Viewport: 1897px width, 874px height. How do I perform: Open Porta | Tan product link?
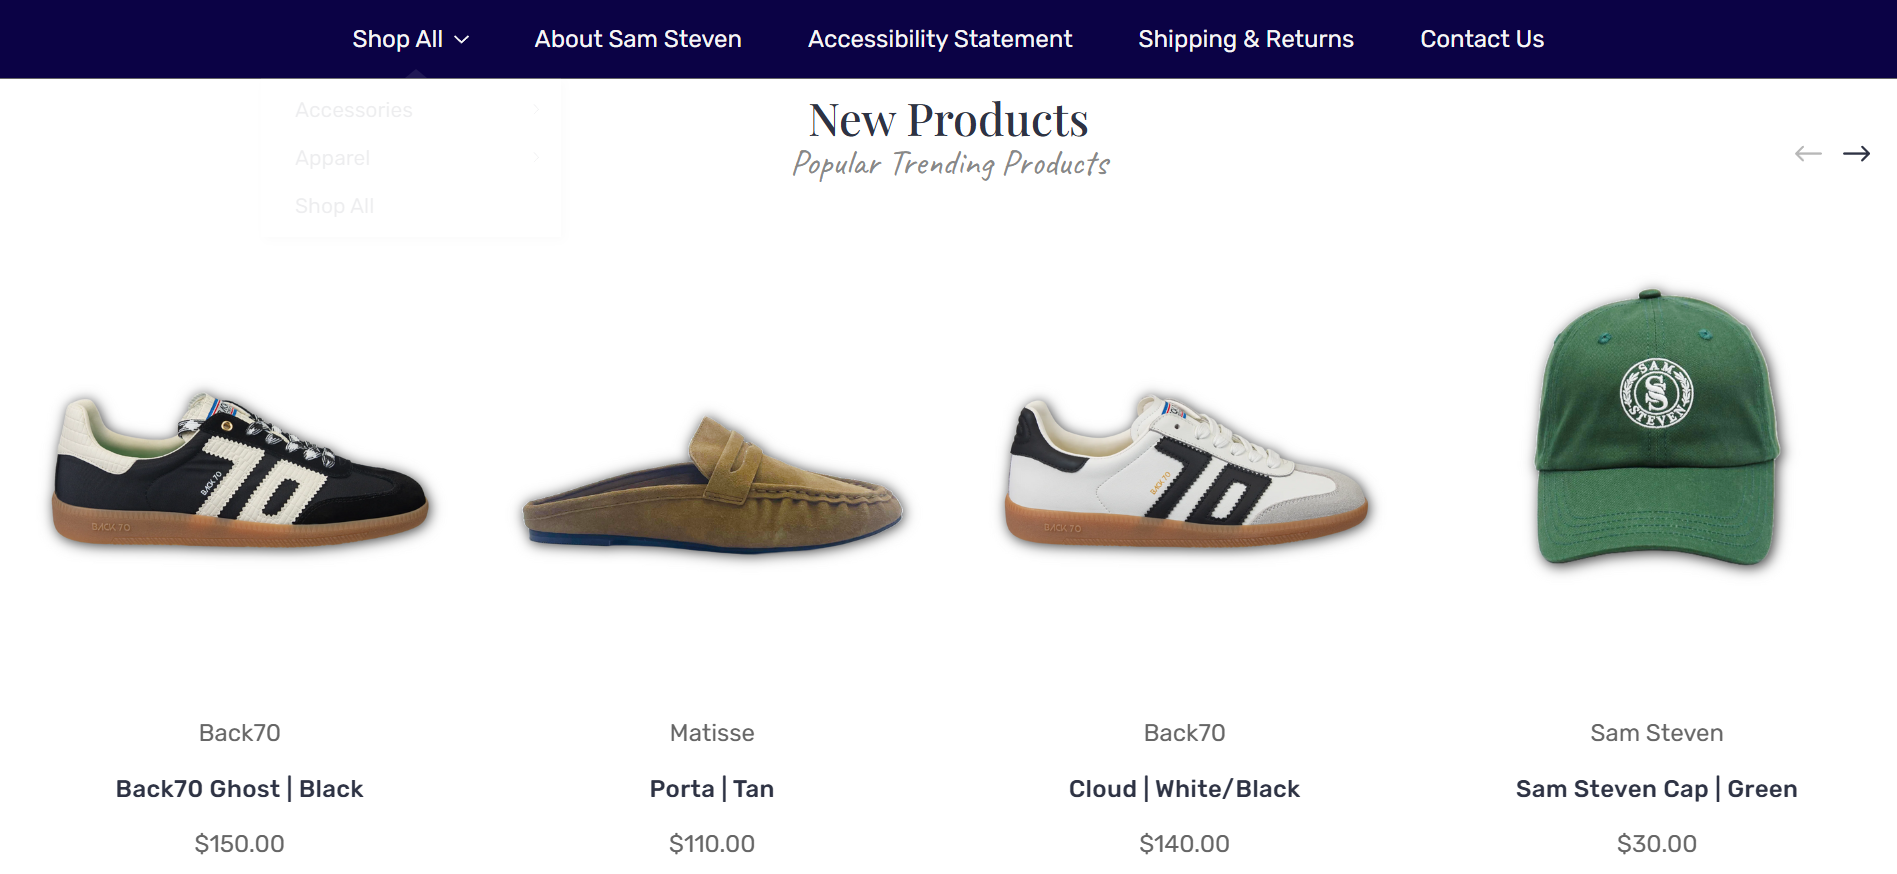tap(712, 789)
